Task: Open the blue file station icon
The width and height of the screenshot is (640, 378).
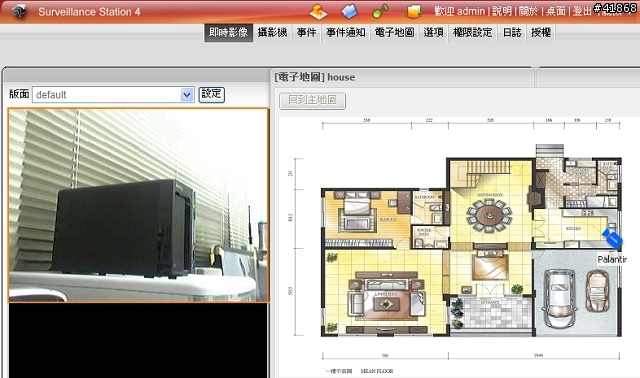Action: point(349,11)
